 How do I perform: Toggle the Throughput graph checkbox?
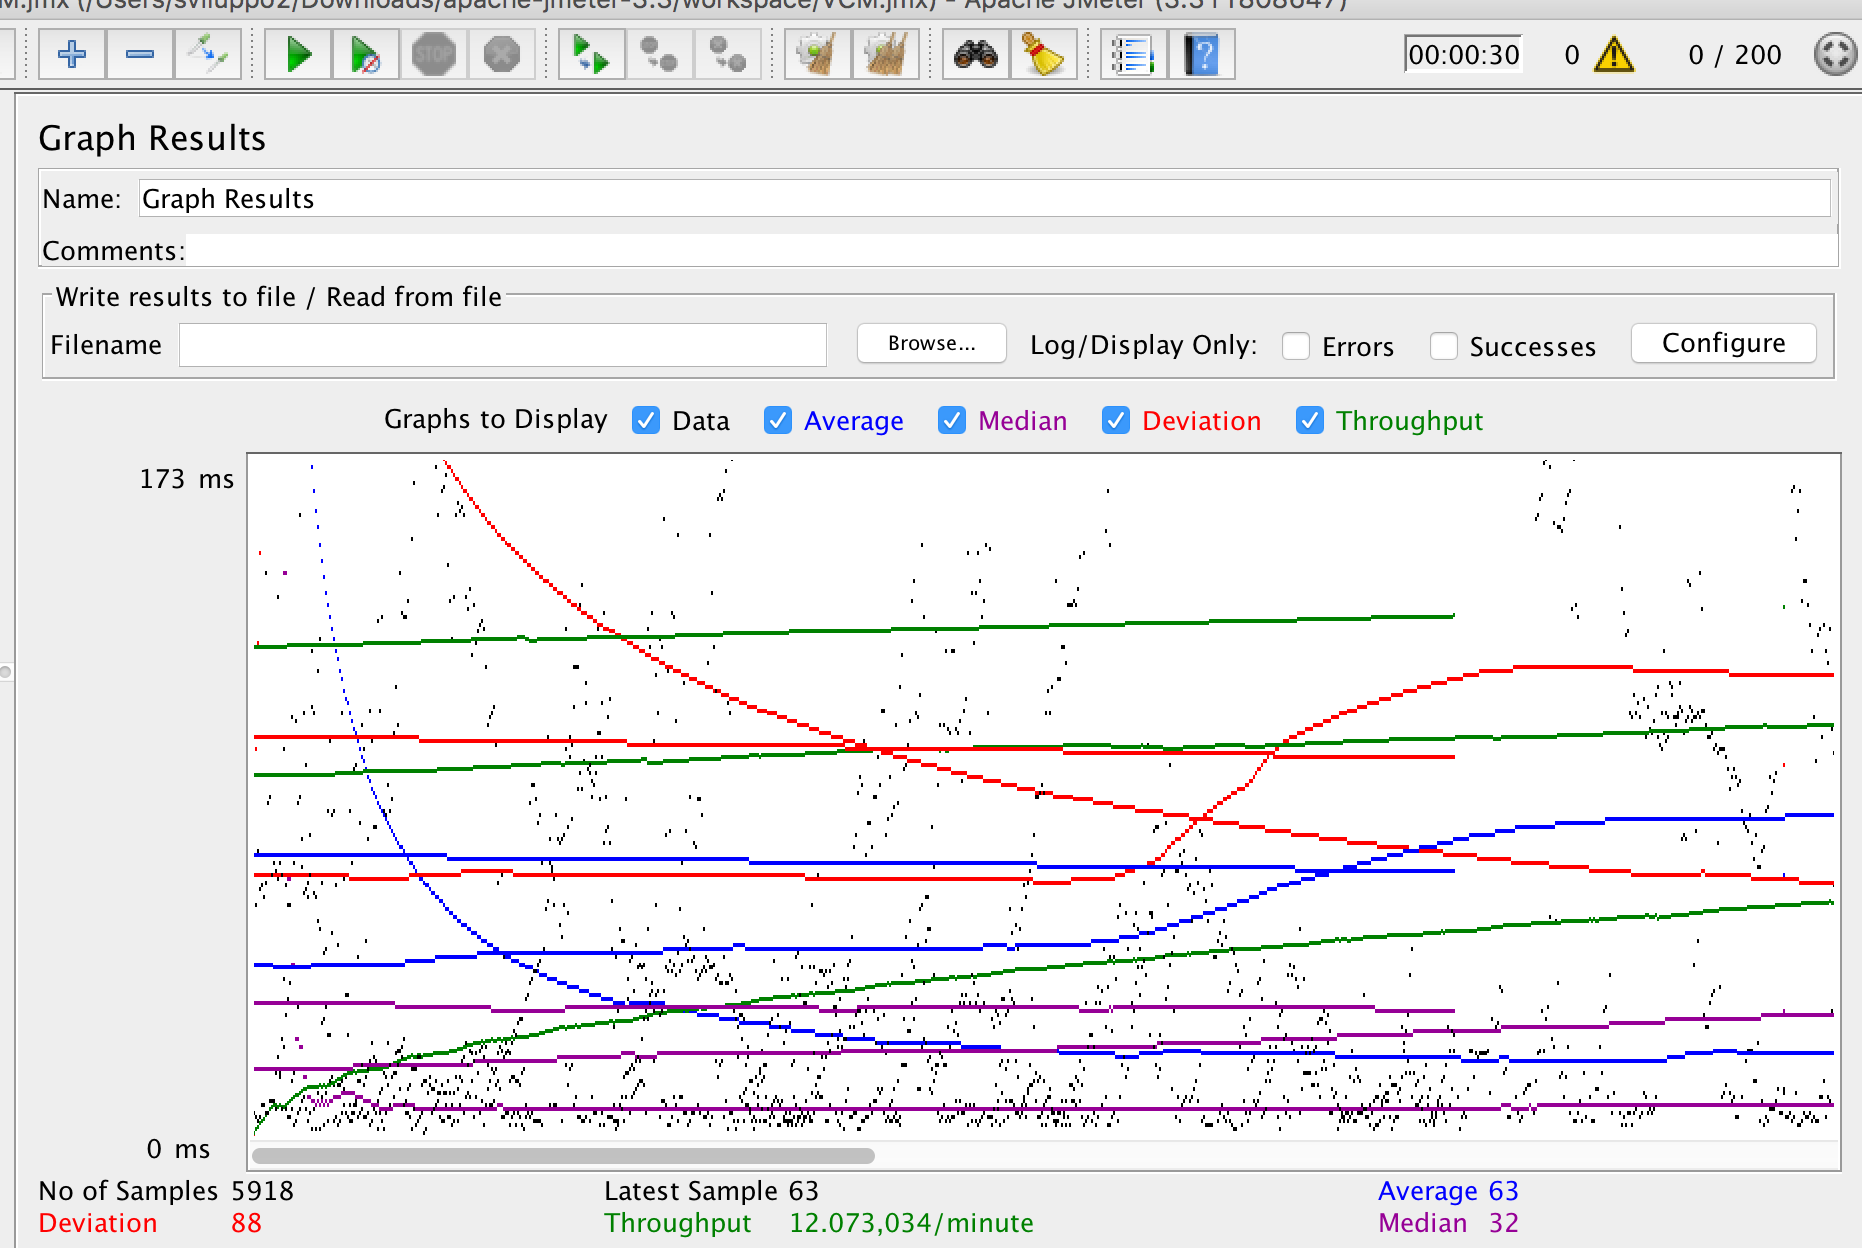1310,420
